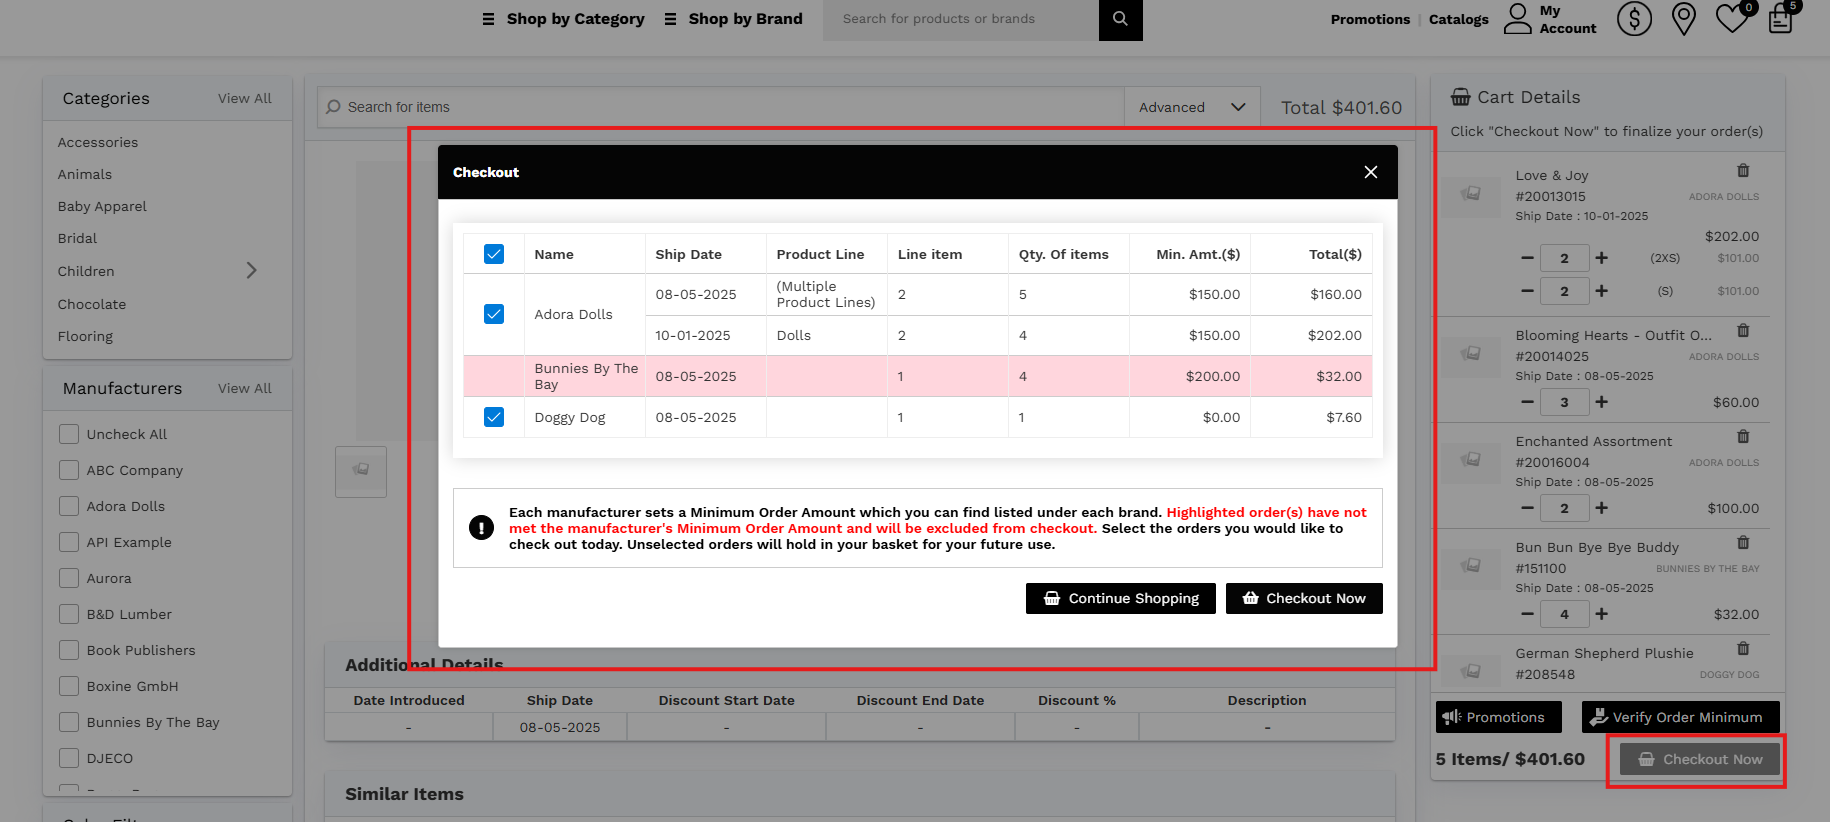Screen dimensions: 1830x822
Task: Check Bunnies By The Bay filter
Action: 69,722
